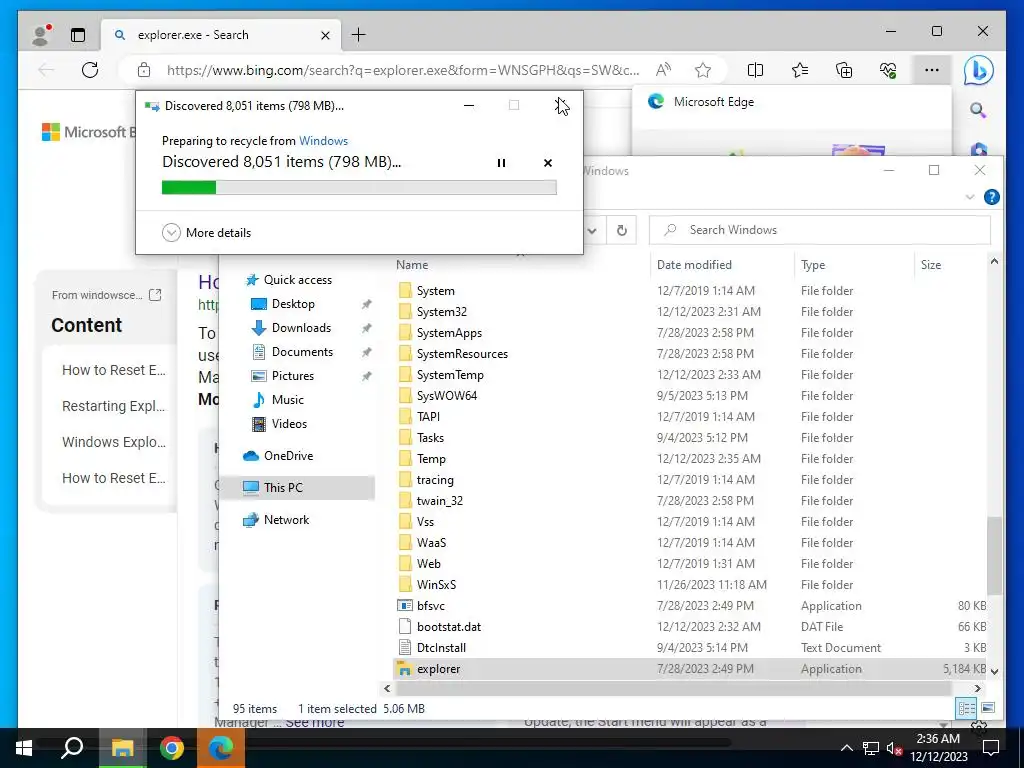1024x768 pixels.
Task: Open From windowsce... source link icon
Action: pos(155,295)
